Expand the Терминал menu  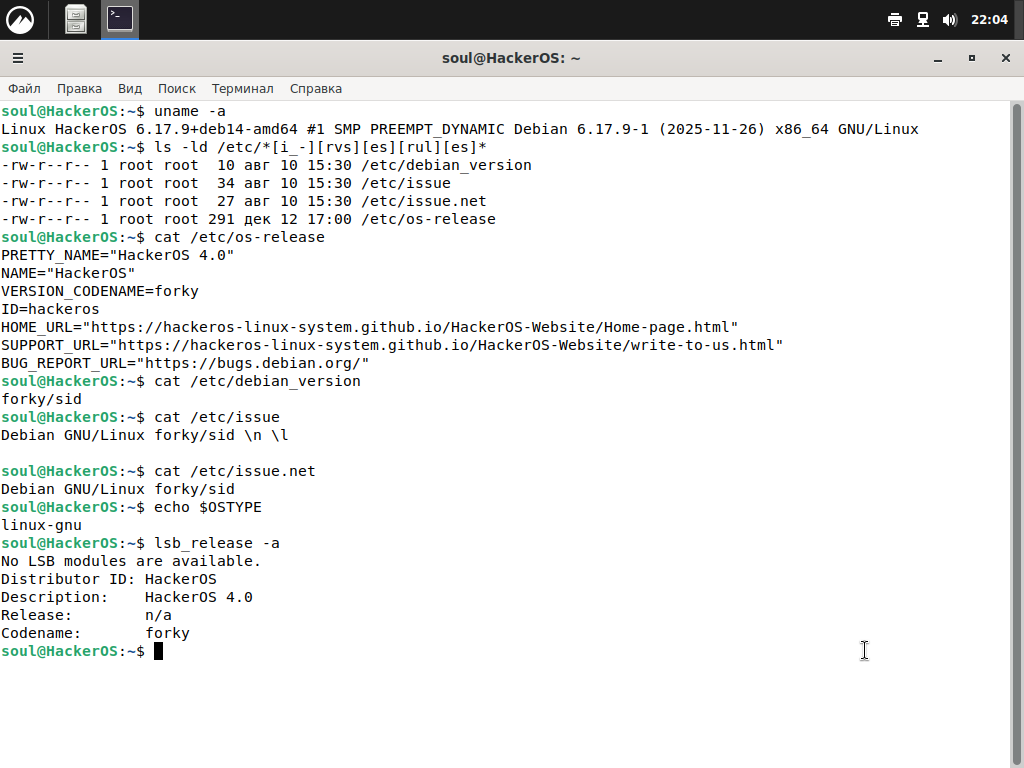click(x=242, y=88)
